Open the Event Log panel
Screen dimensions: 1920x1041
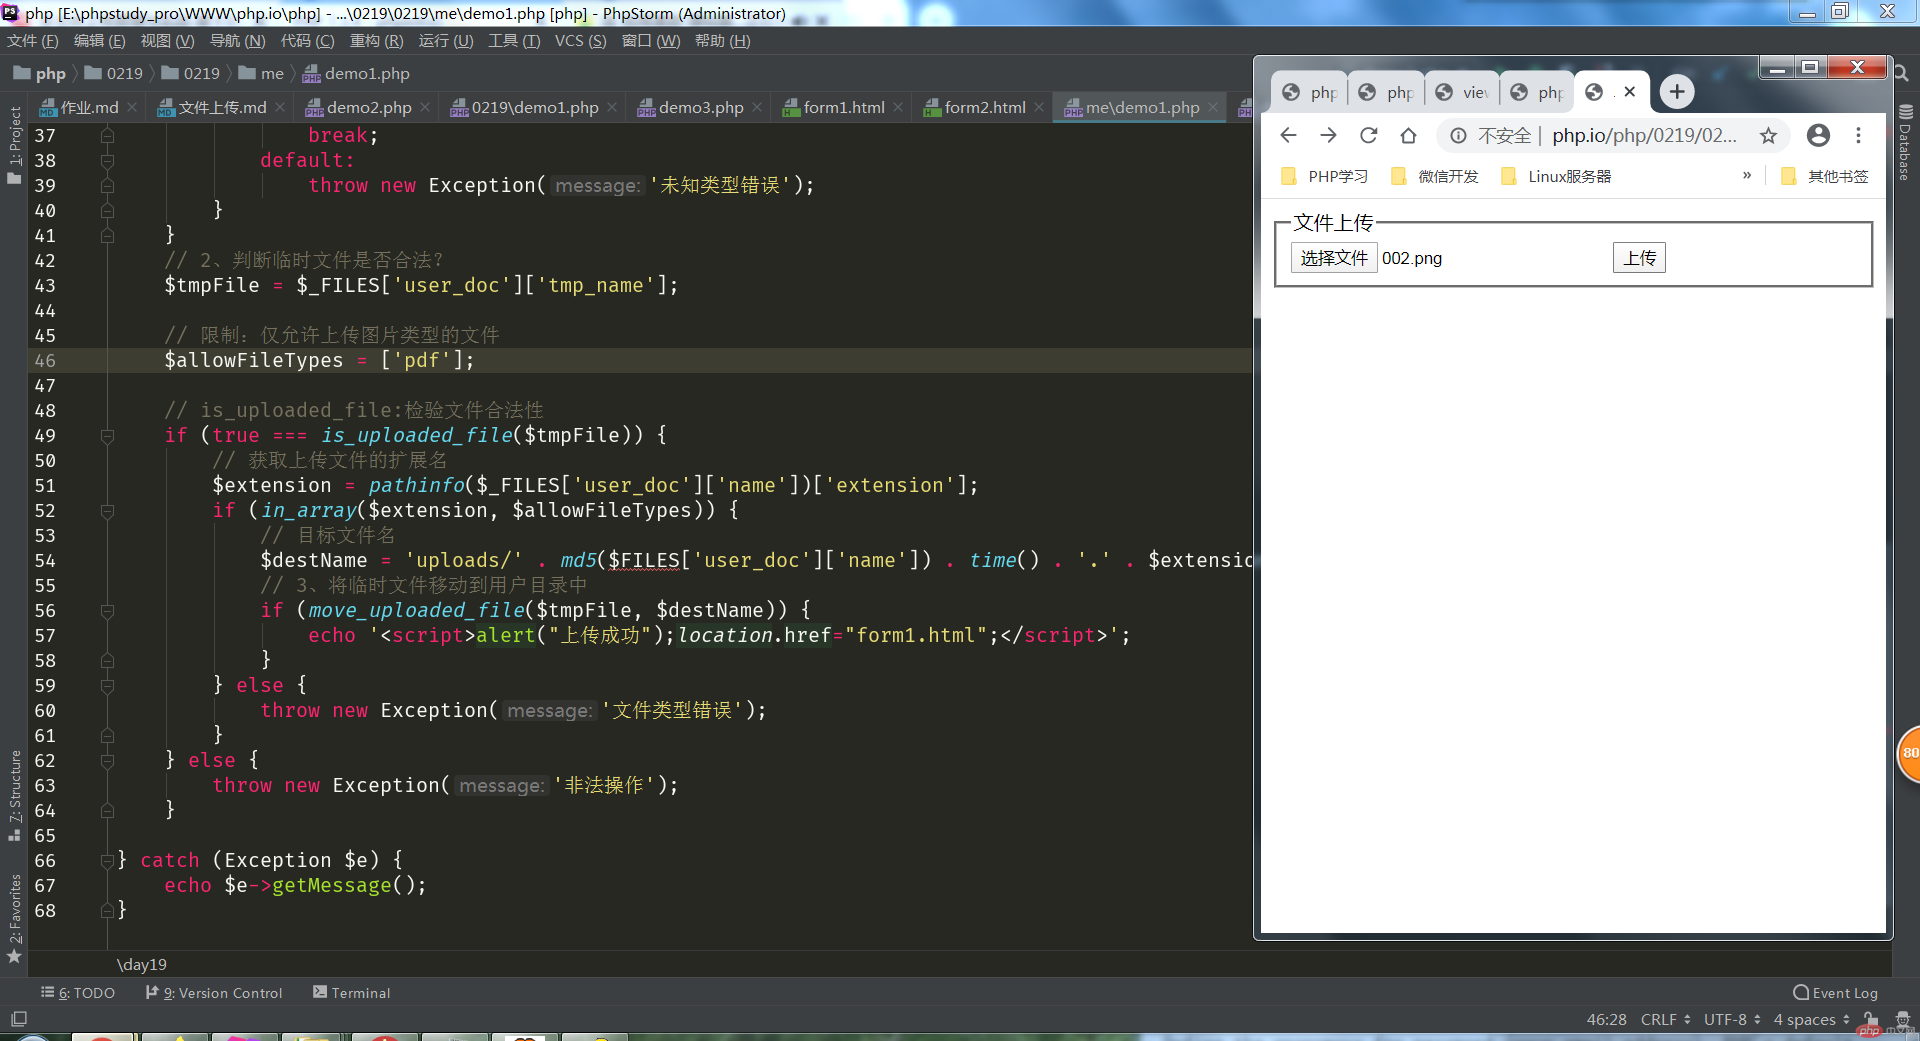click(x=1835, y=993)
